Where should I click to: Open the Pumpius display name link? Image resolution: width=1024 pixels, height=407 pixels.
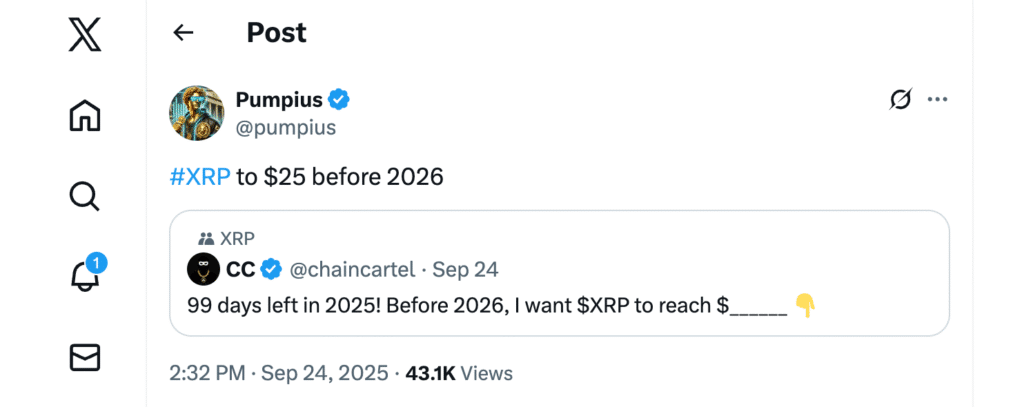click(279, 99)
